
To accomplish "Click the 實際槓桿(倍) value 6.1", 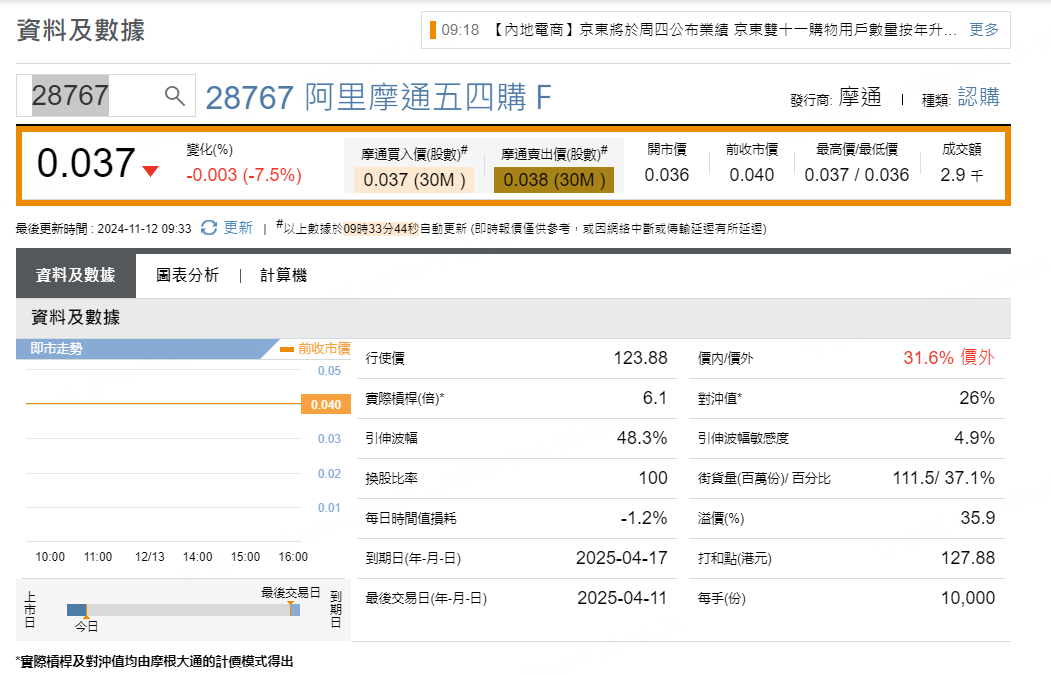I will coord(655,398).
